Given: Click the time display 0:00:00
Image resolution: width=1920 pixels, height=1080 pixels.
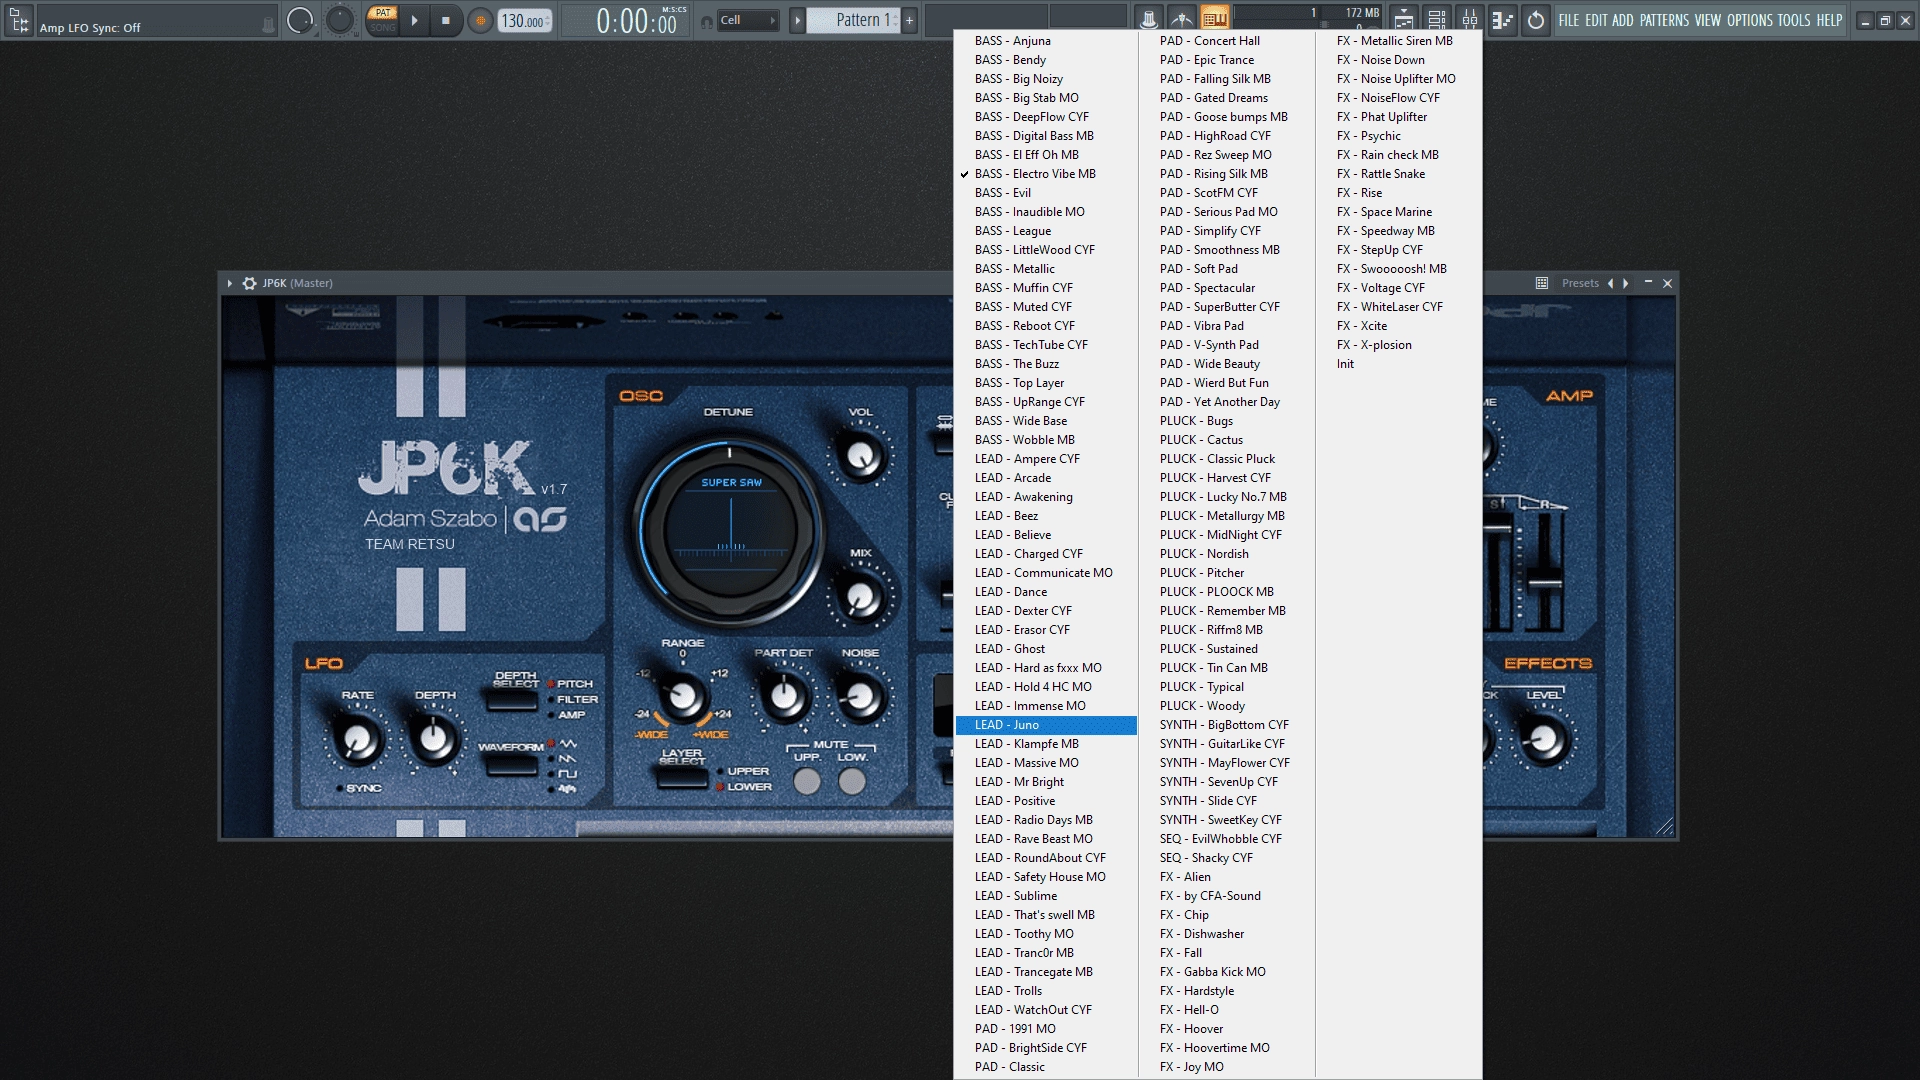Looking at the screenshot, I should pyautogui.click(x=637, y=20).
